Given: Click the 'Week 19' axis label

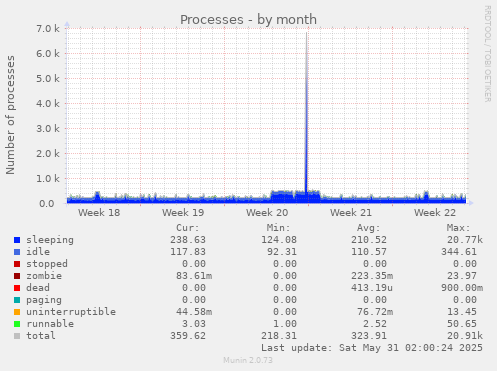Looking at the screenshot, I should 183,213.
